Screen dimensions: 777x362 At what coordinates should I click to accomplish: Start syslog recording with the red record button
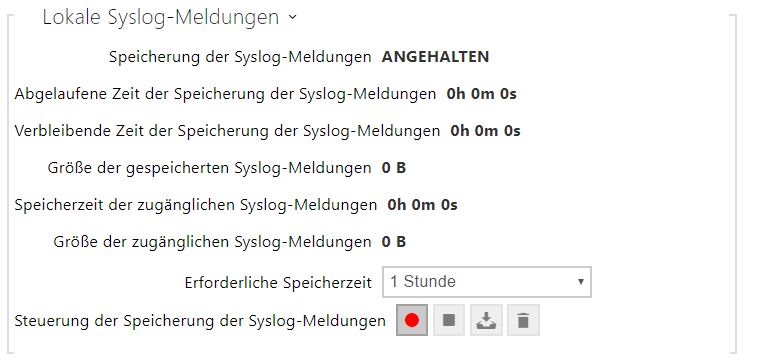pos(412,320)
